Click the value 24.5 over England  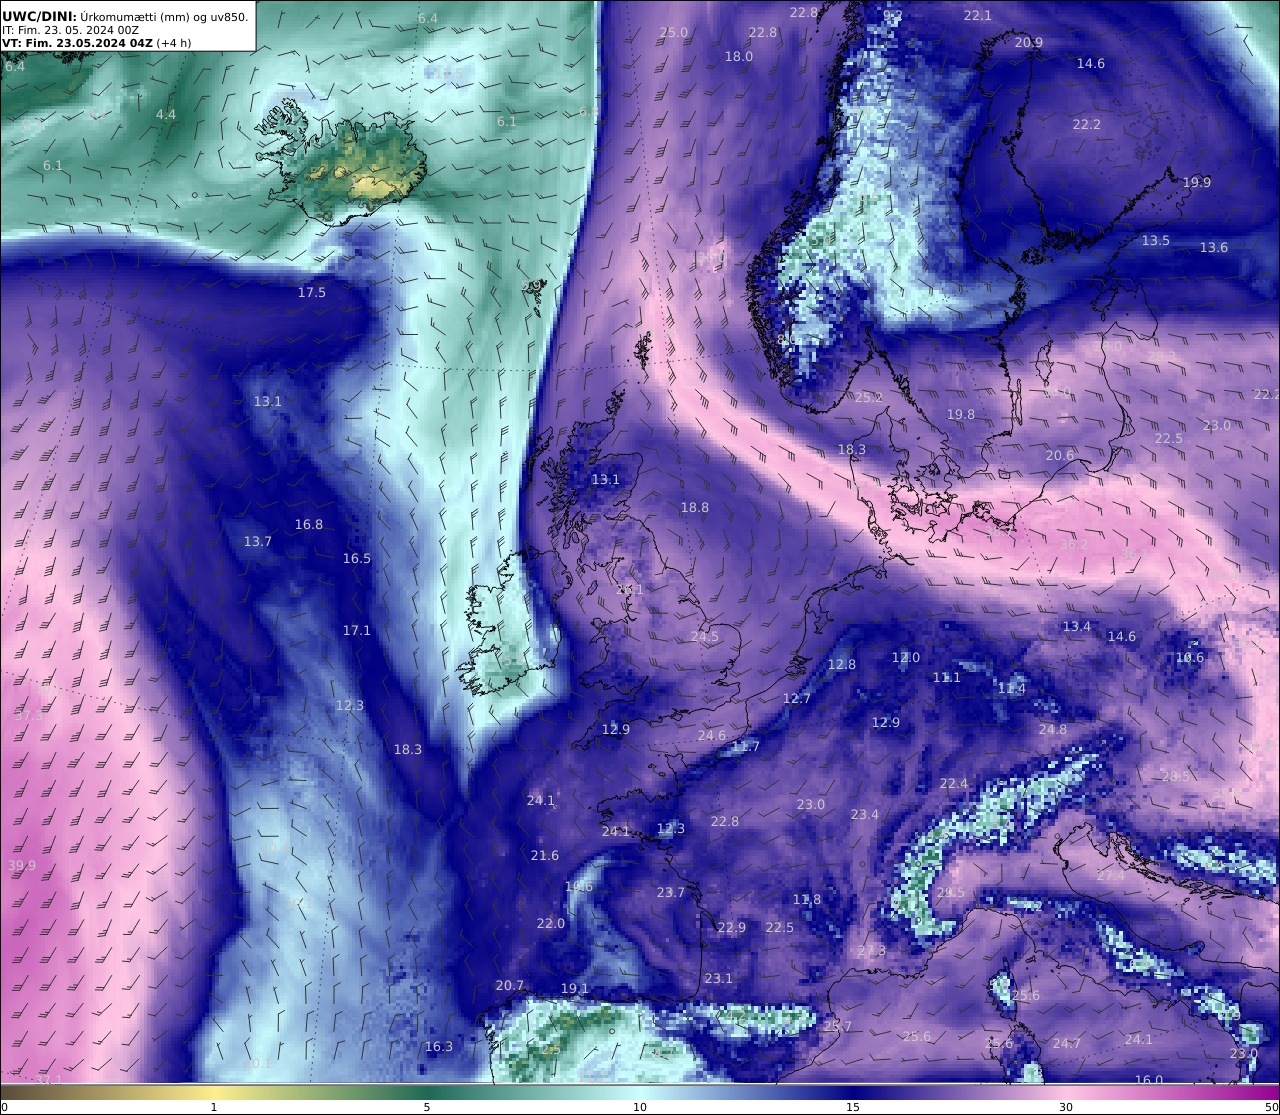pyautogui.click(x=705, y=636)
